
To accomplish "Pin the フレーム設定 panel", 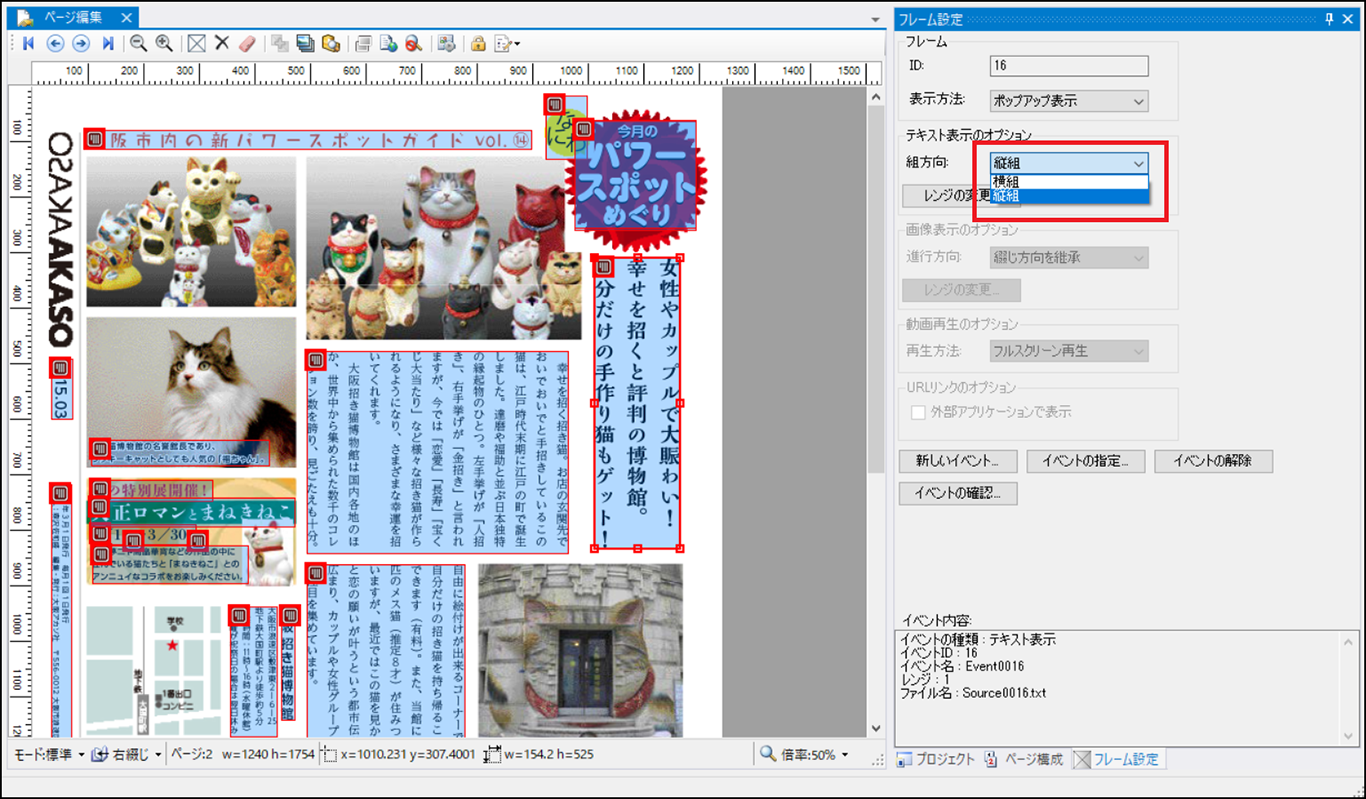I will click(x=1329, y=19).
